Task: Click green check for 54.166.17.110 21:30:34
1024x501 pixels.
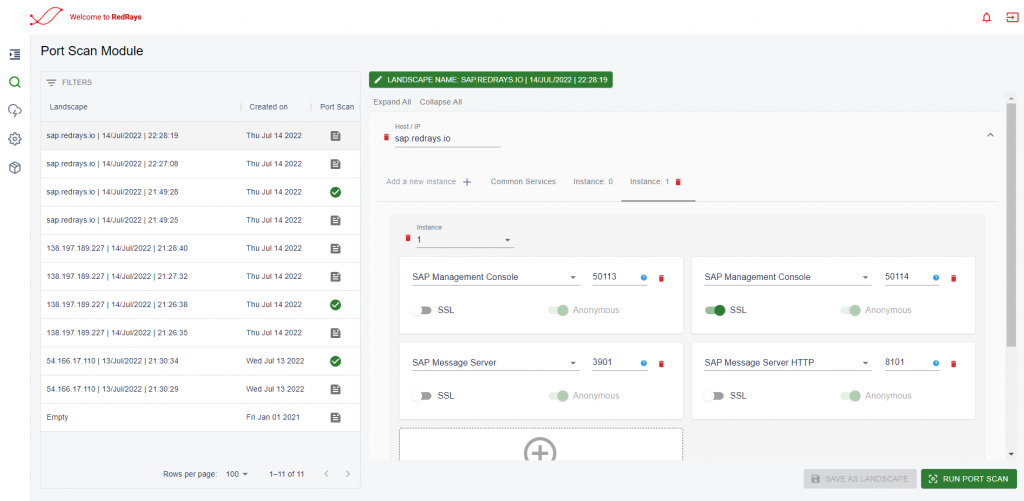Action: pos(336,361)
